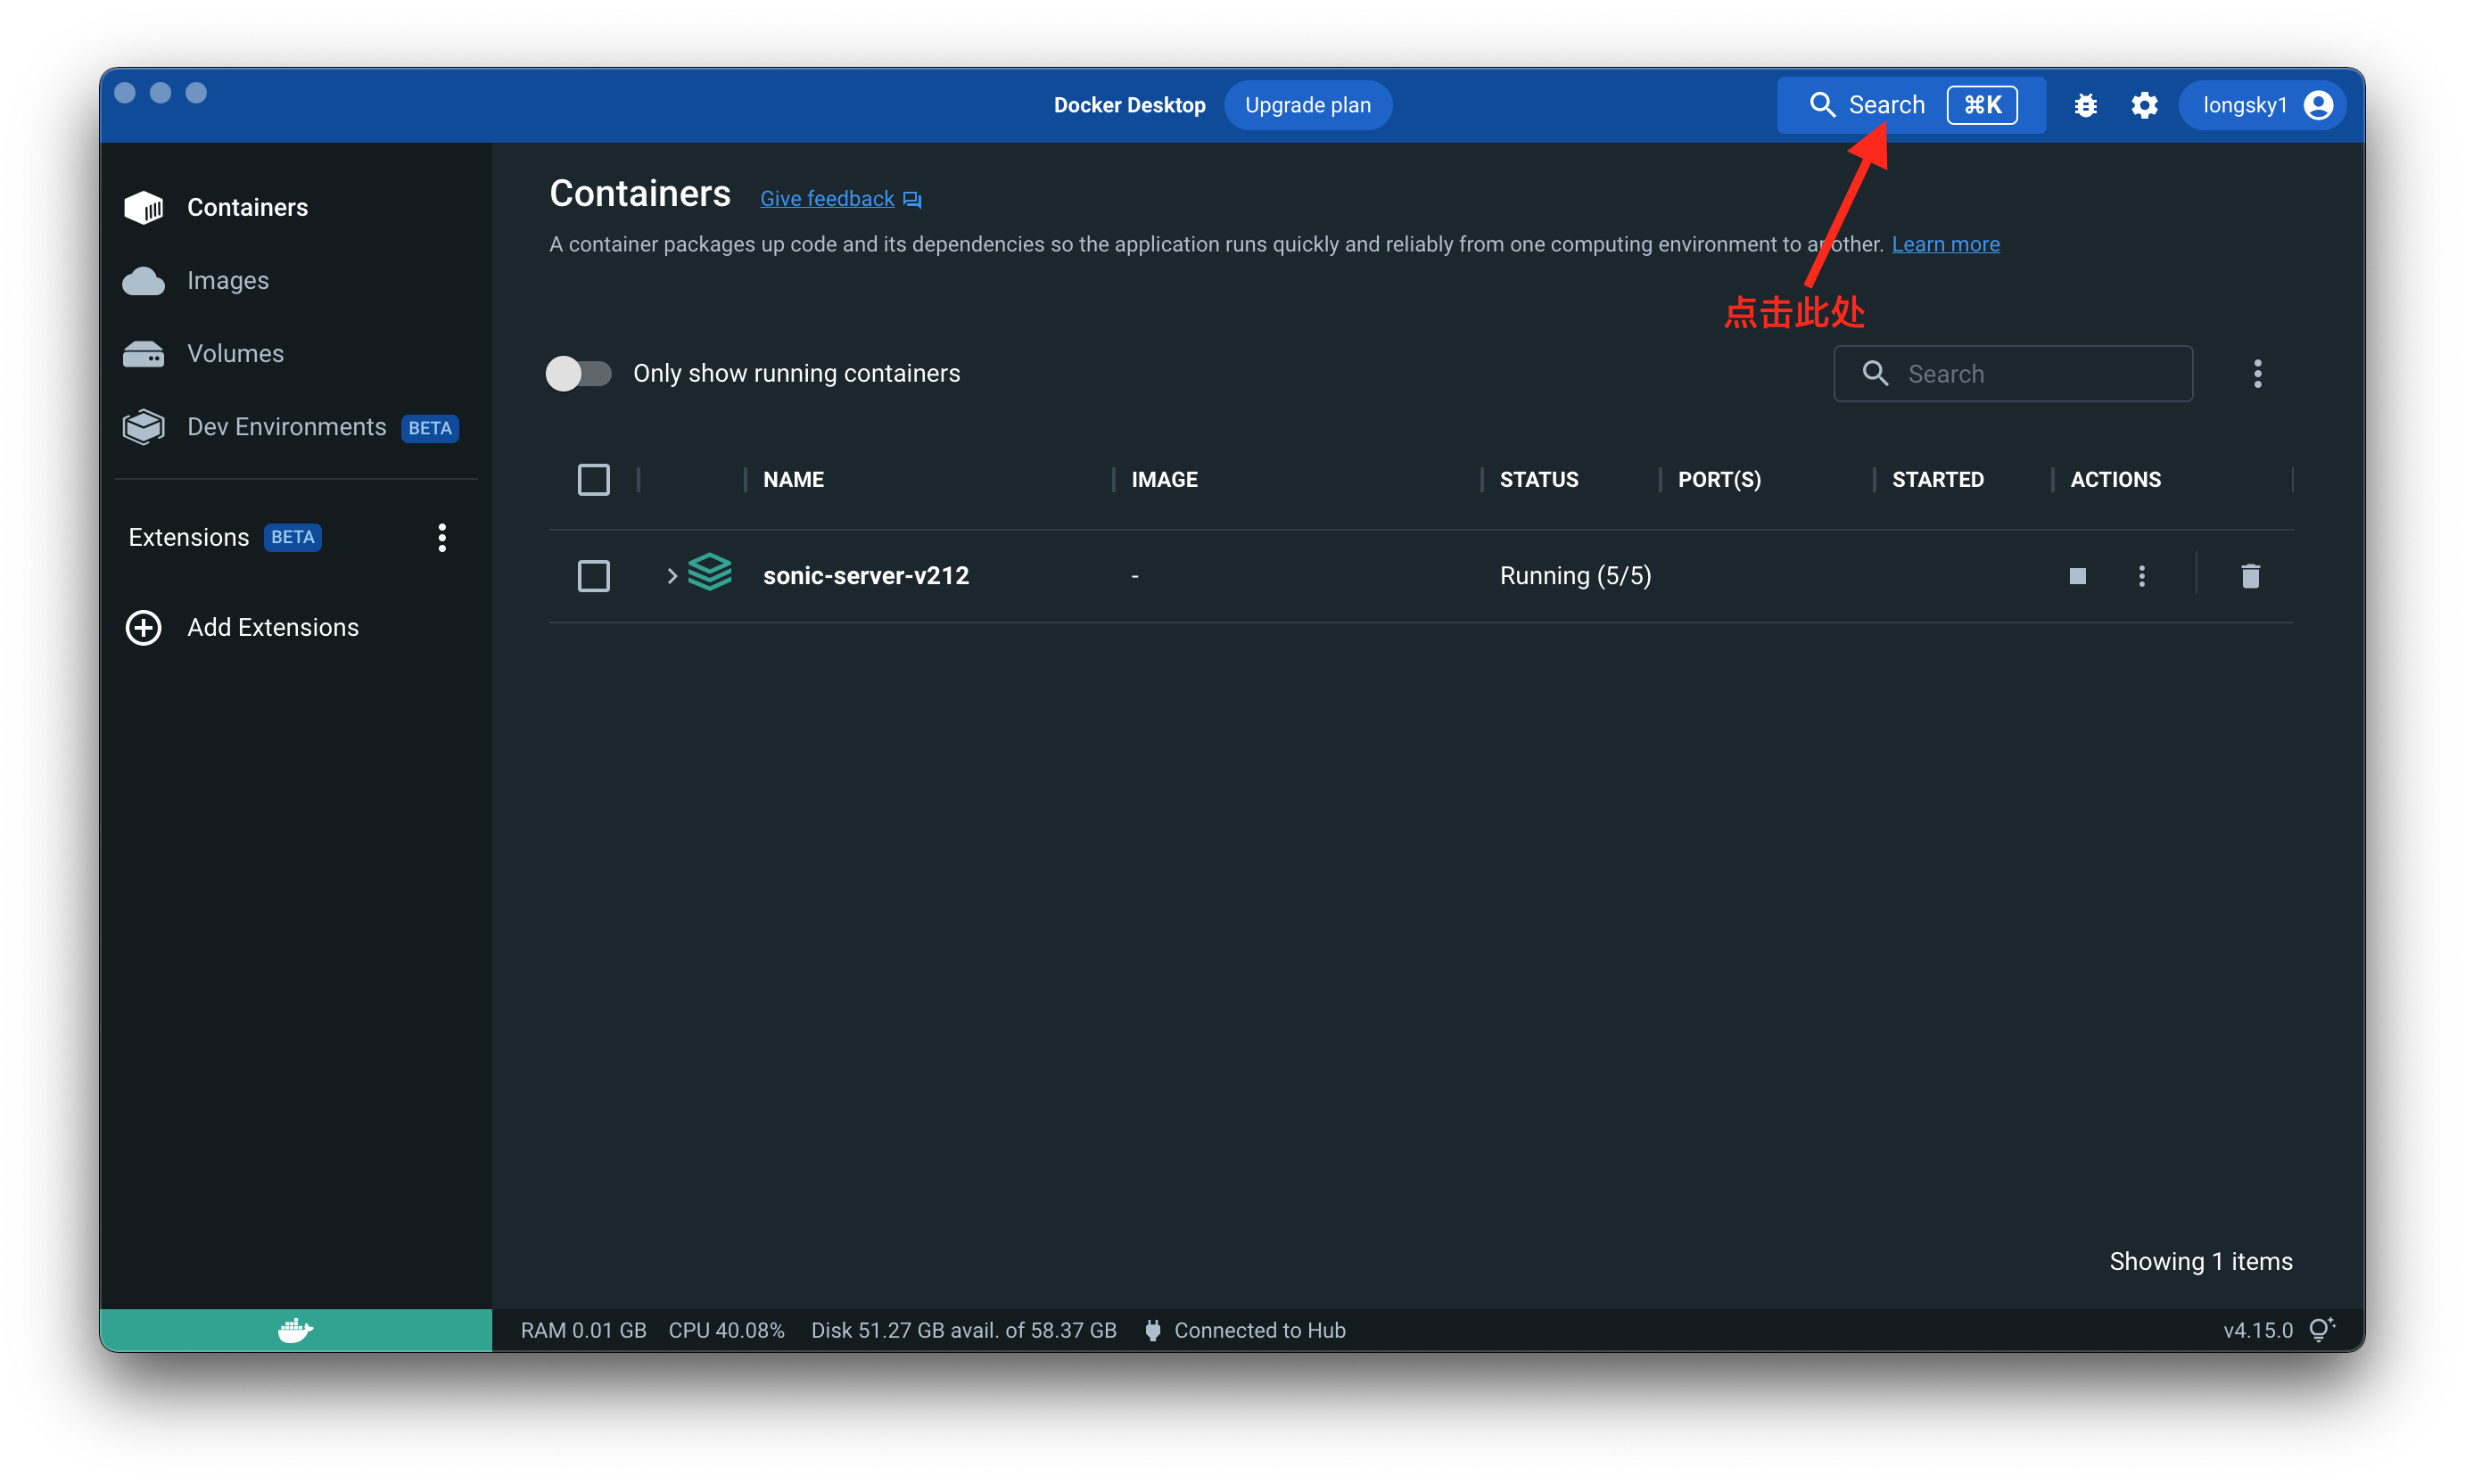Open the Give feedback link
Screen dimensions: 2465x1484
click(827, 198)
